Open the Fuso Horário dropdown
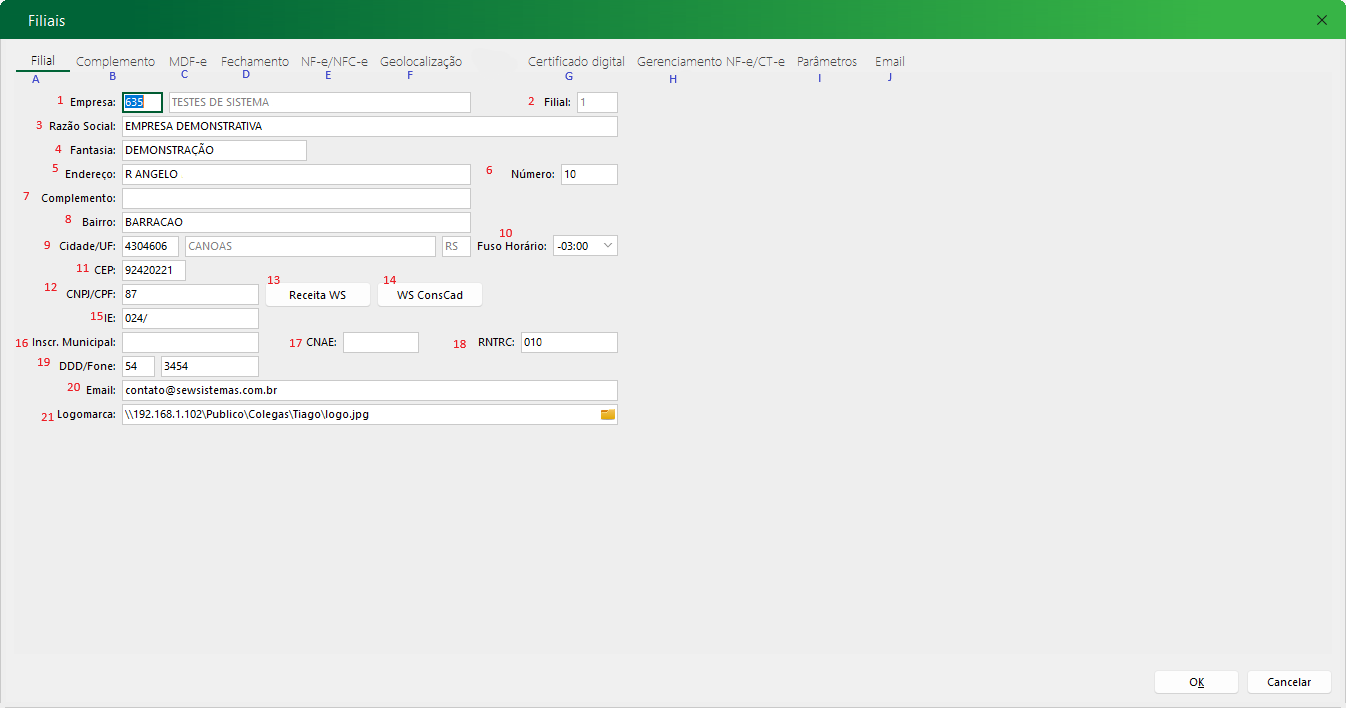 (585, 246)
